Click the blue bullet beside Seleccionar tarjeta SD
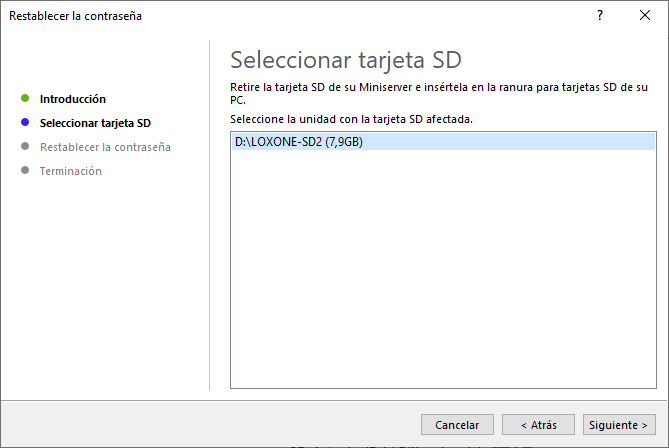669x448 pixels. tap(24, 123)
